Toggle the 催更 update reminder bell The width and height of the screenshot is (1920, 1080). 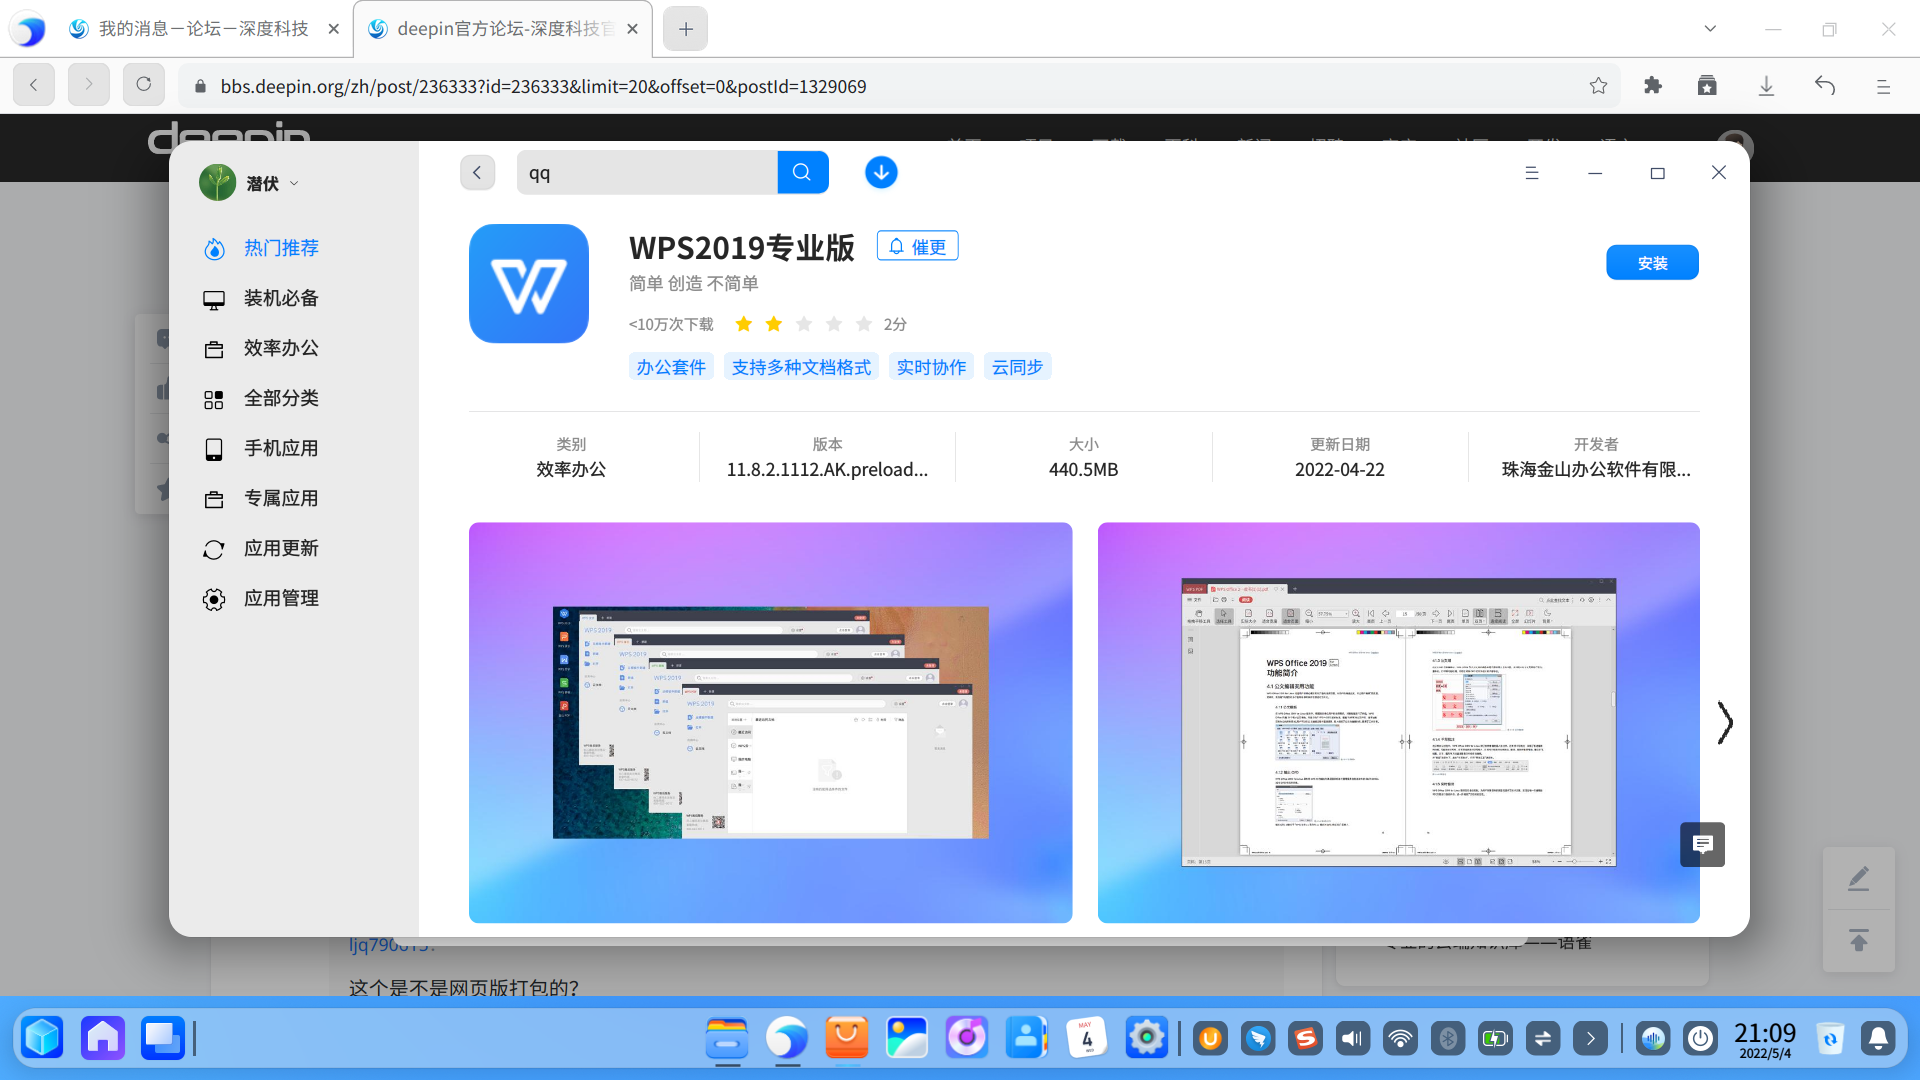[917, 246]
